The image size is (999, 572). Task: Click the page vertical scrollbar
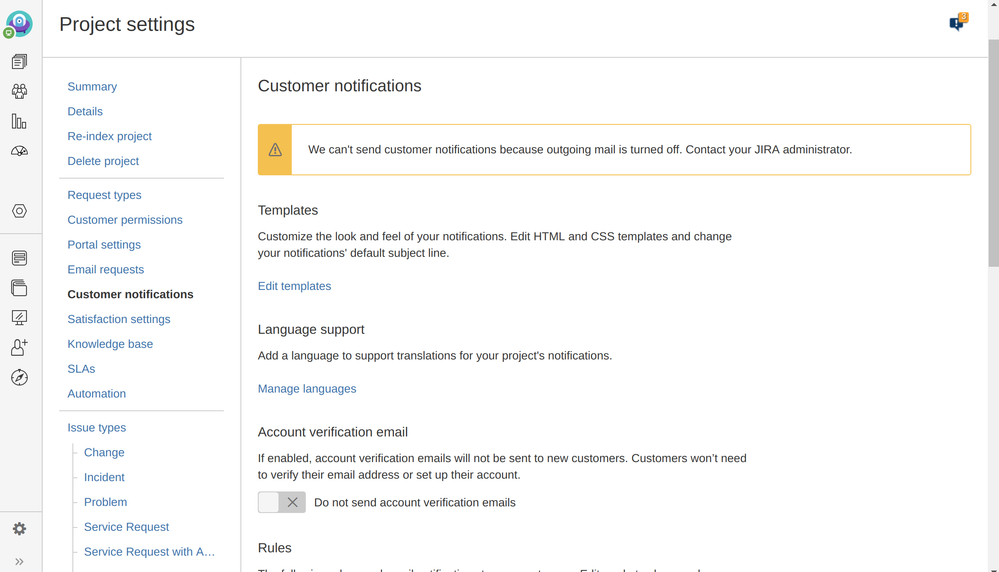click(992, 150)
